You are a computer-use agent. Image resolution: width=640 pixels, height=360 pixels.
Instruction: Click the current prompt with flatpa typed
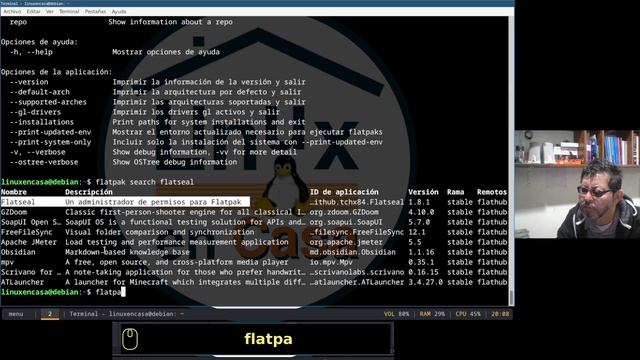[63, 292]
